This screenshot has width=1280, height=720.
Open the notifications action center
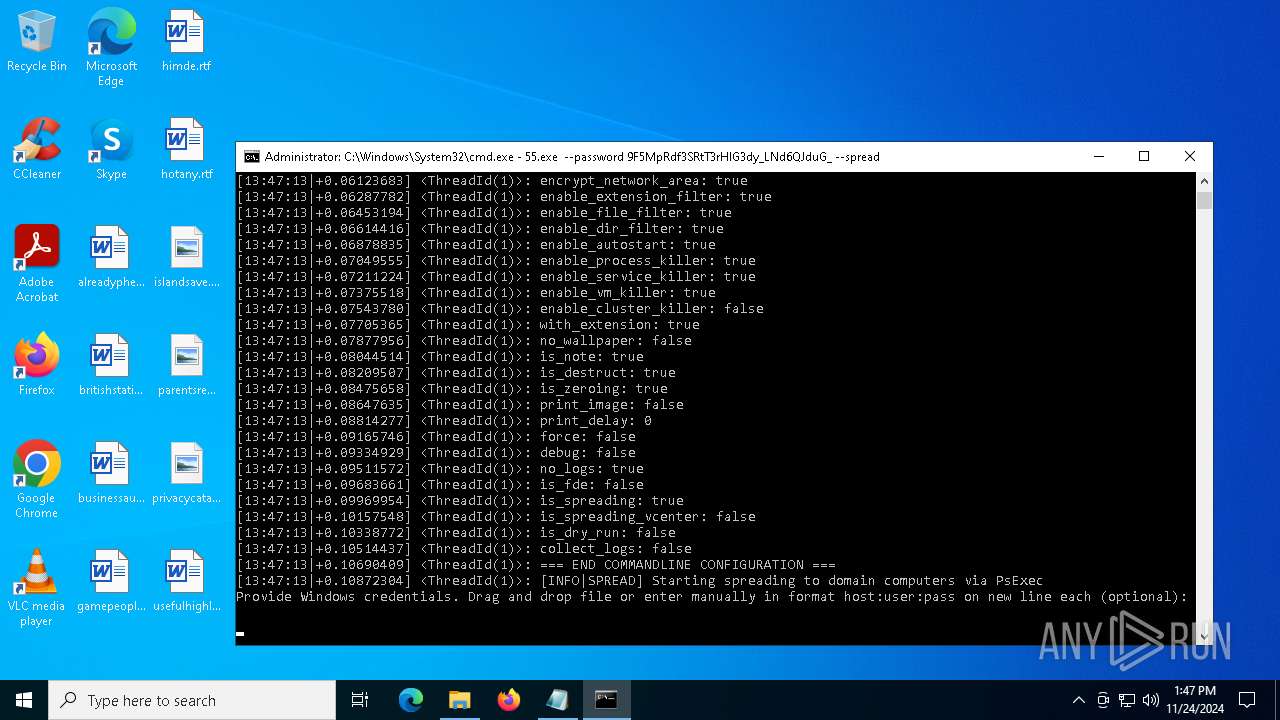(x=1247, y=700)
